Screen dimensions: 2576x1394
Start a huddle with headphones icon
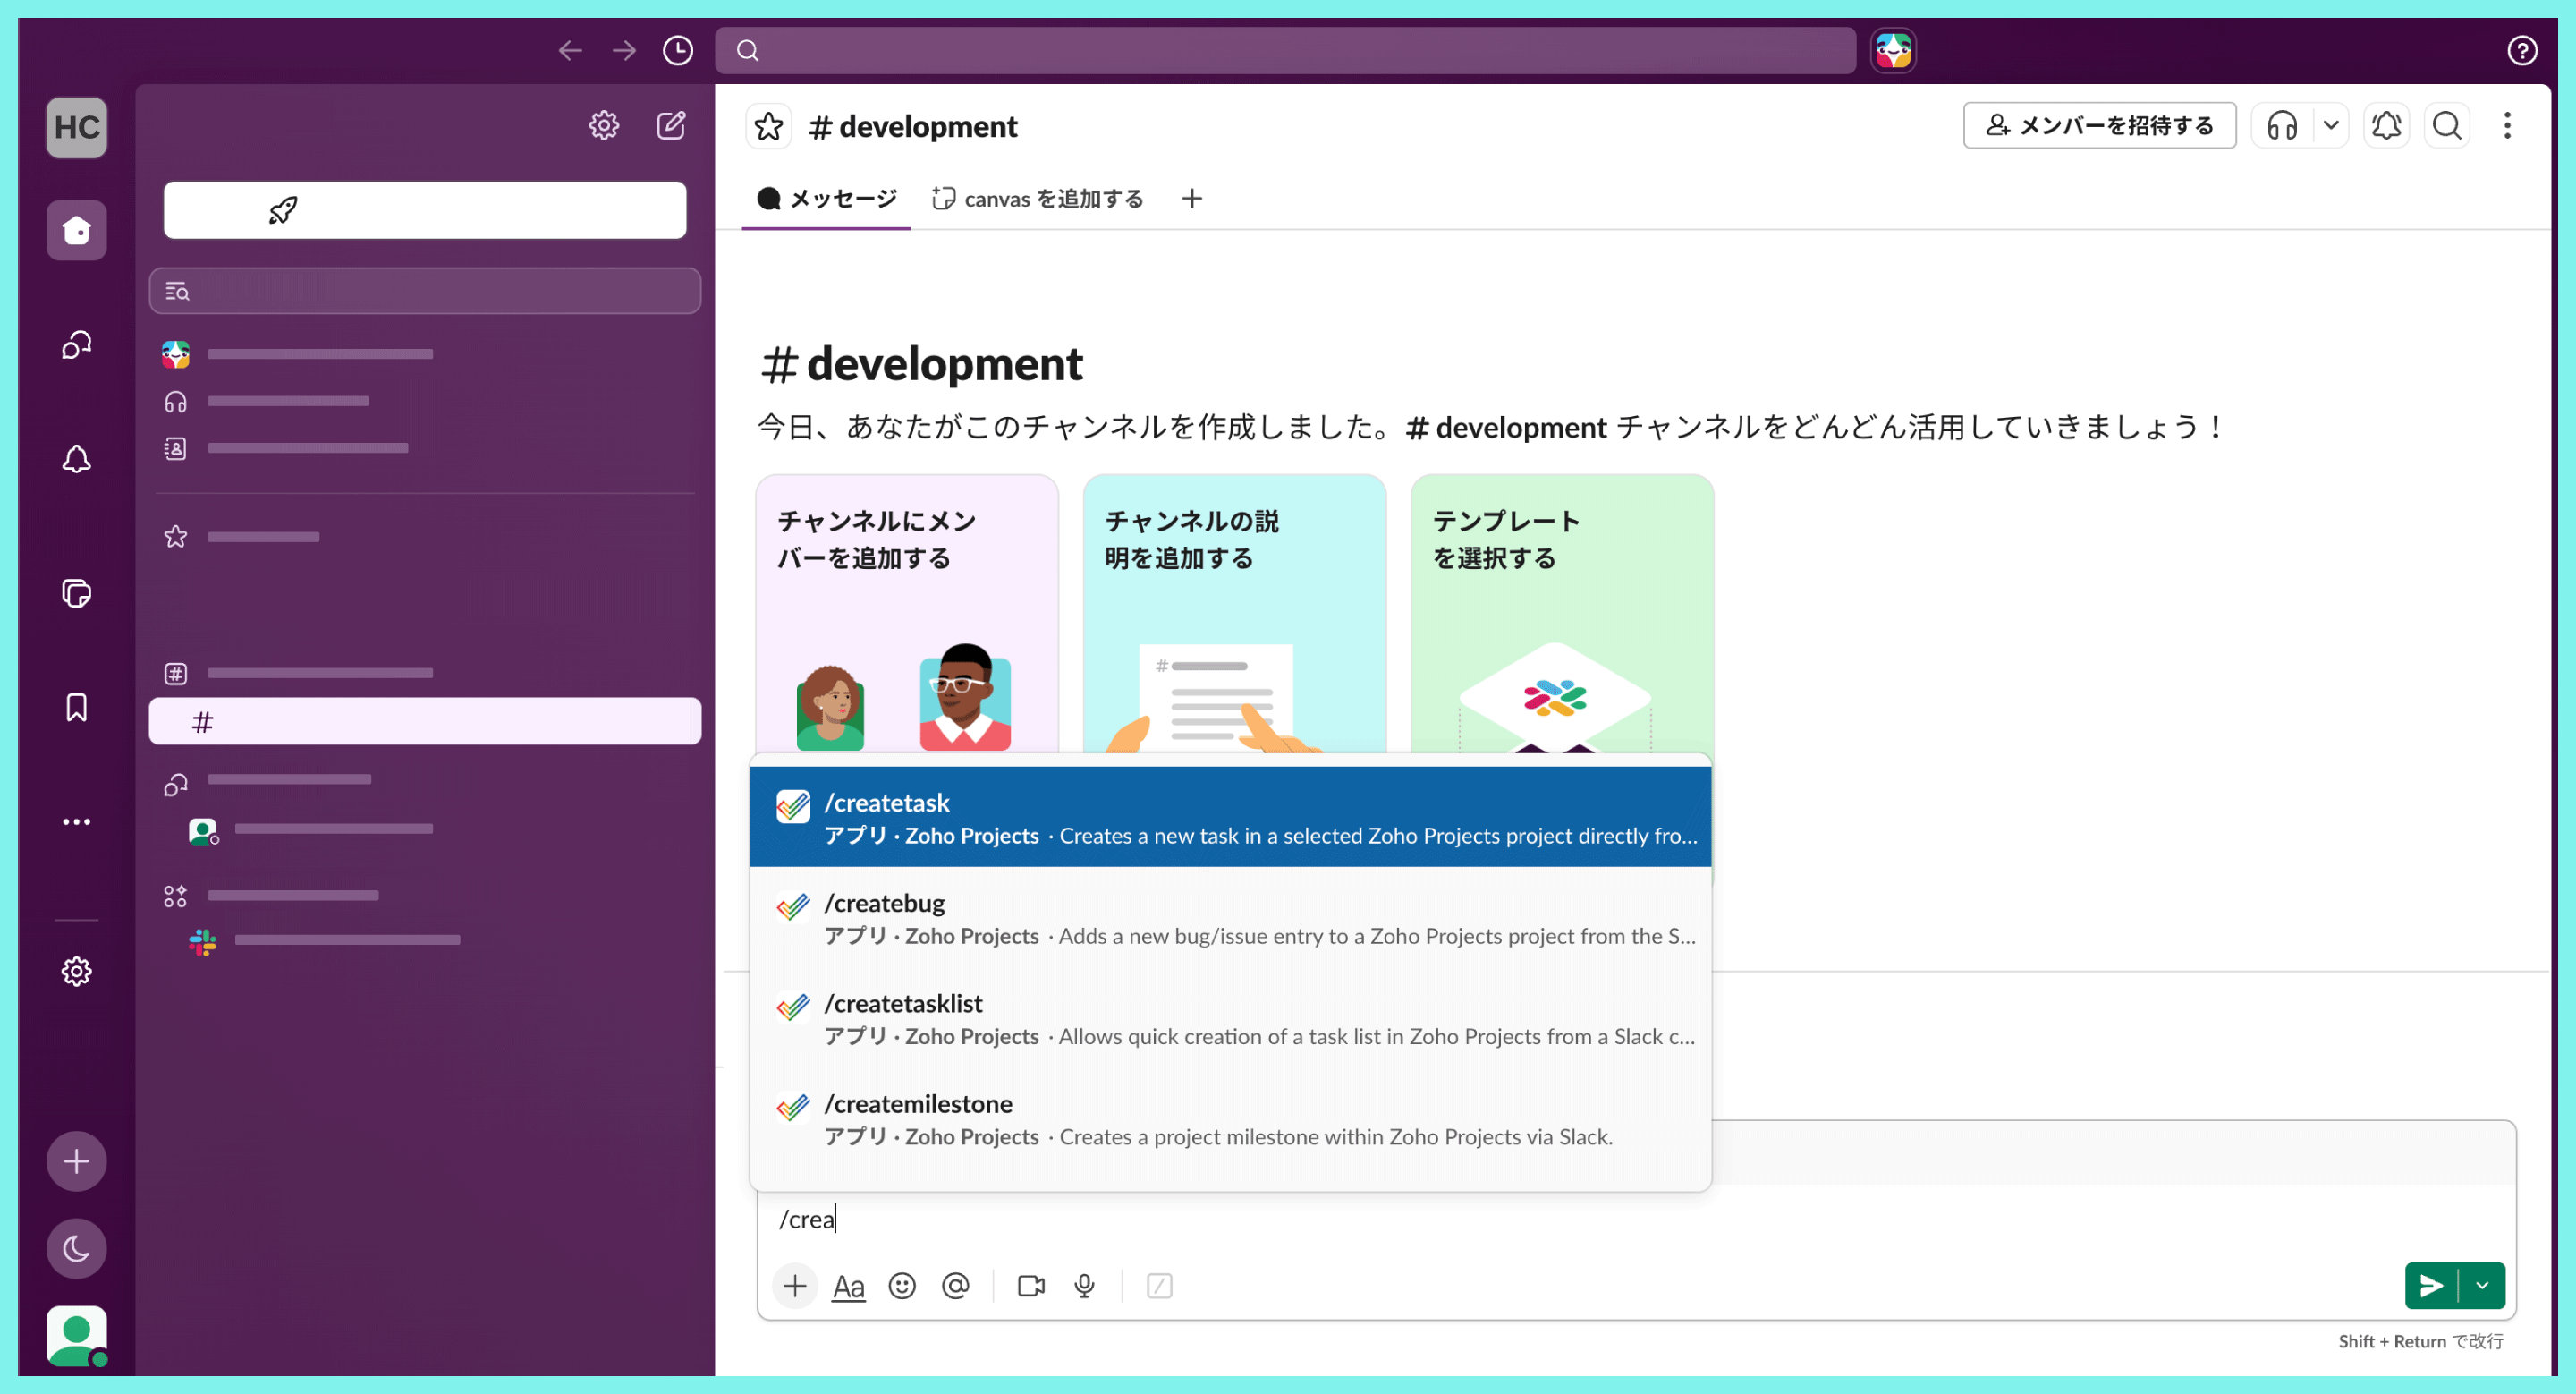pyautogui.click(x=2282, y=125)
